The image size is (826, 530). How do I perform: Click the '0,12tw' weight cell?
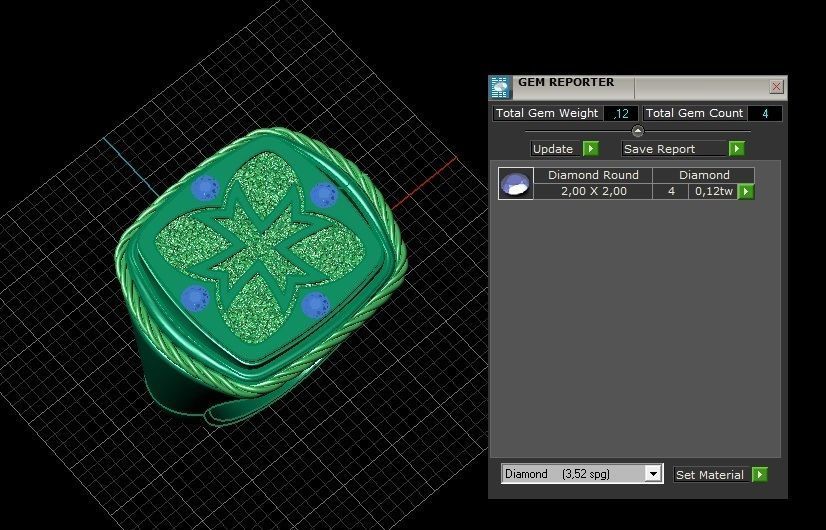[713, 191]
